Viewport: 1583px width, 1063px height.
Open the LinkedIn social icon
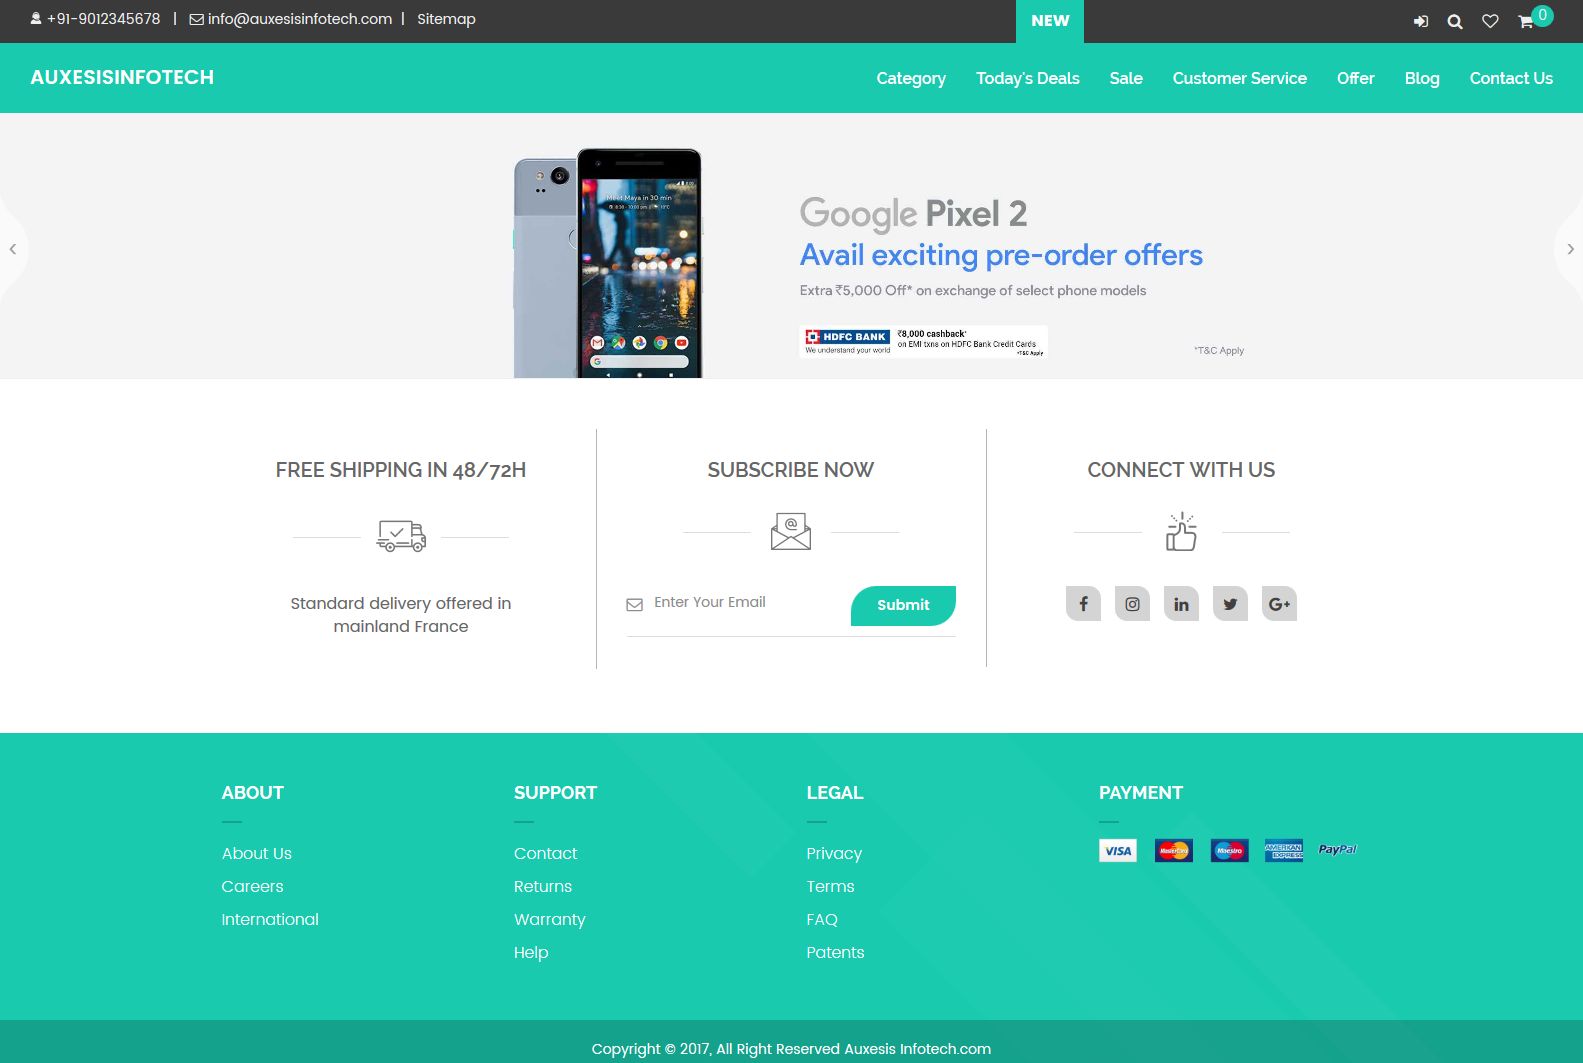coord(1181,604)
